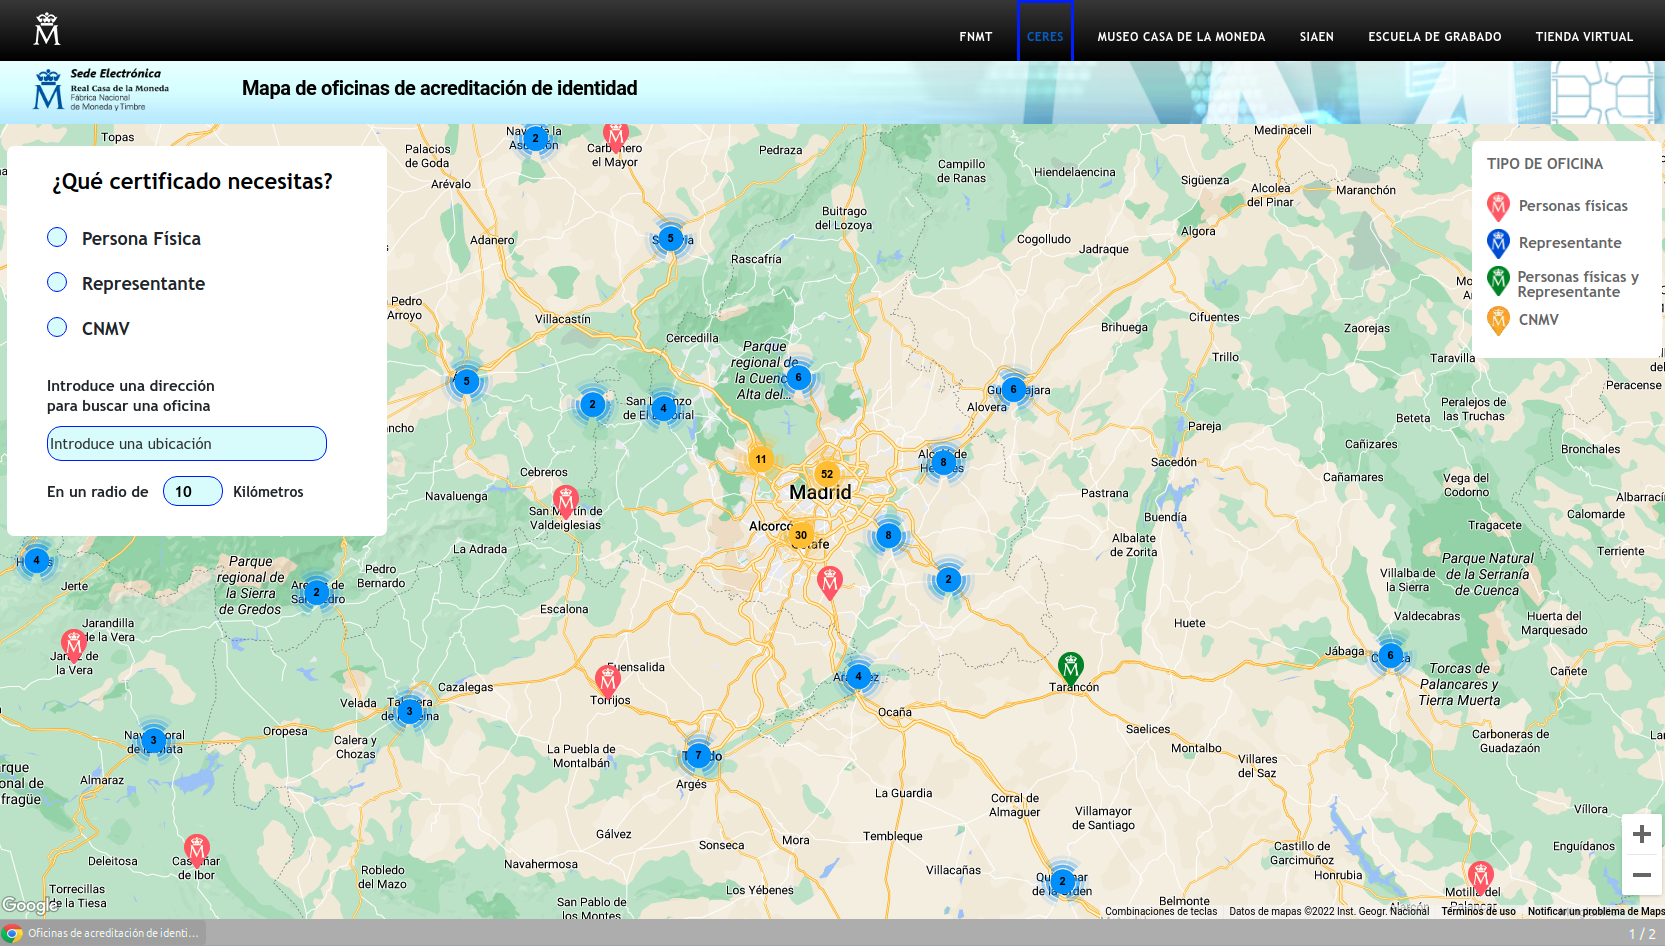Screen dimensions: 1665x946
Task: Open Términos de uso link
Action: coord(1478,911)
